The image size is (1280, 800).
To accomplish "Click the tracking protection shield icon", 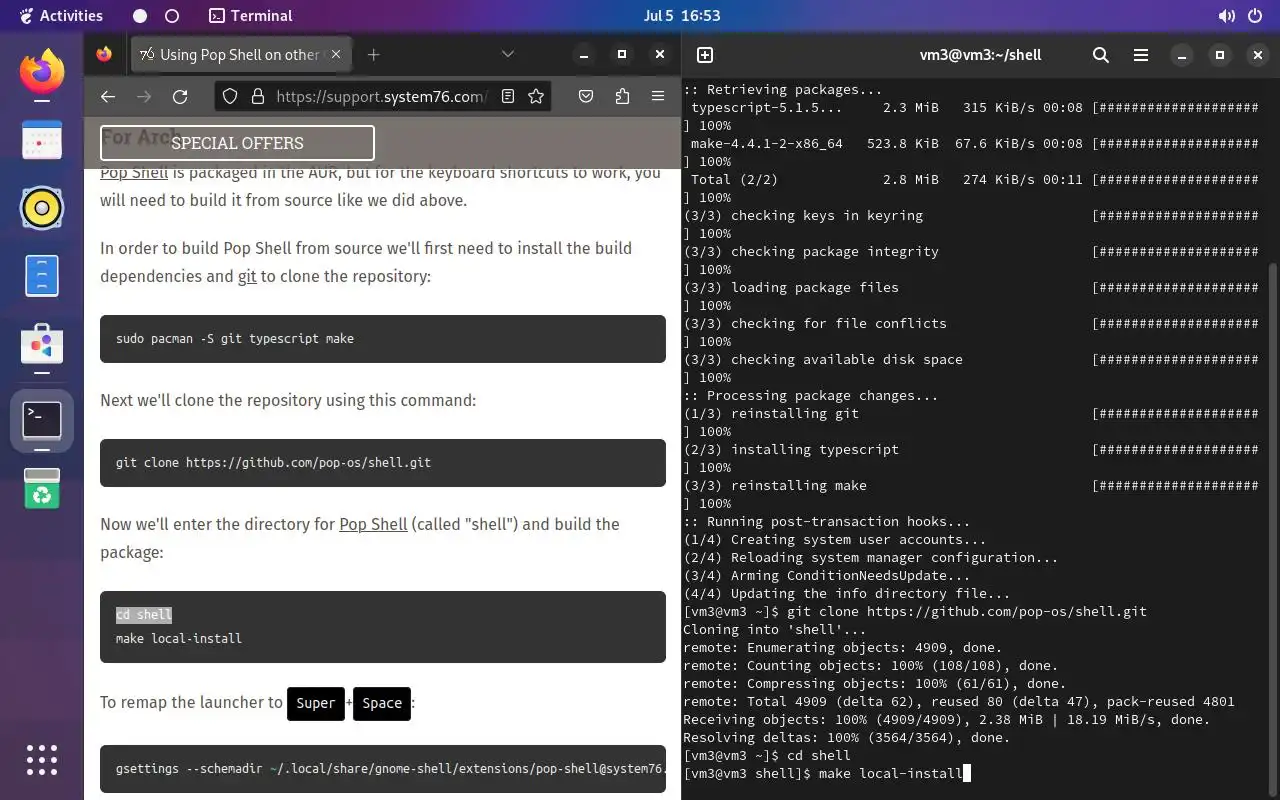I will pos(230,96).
